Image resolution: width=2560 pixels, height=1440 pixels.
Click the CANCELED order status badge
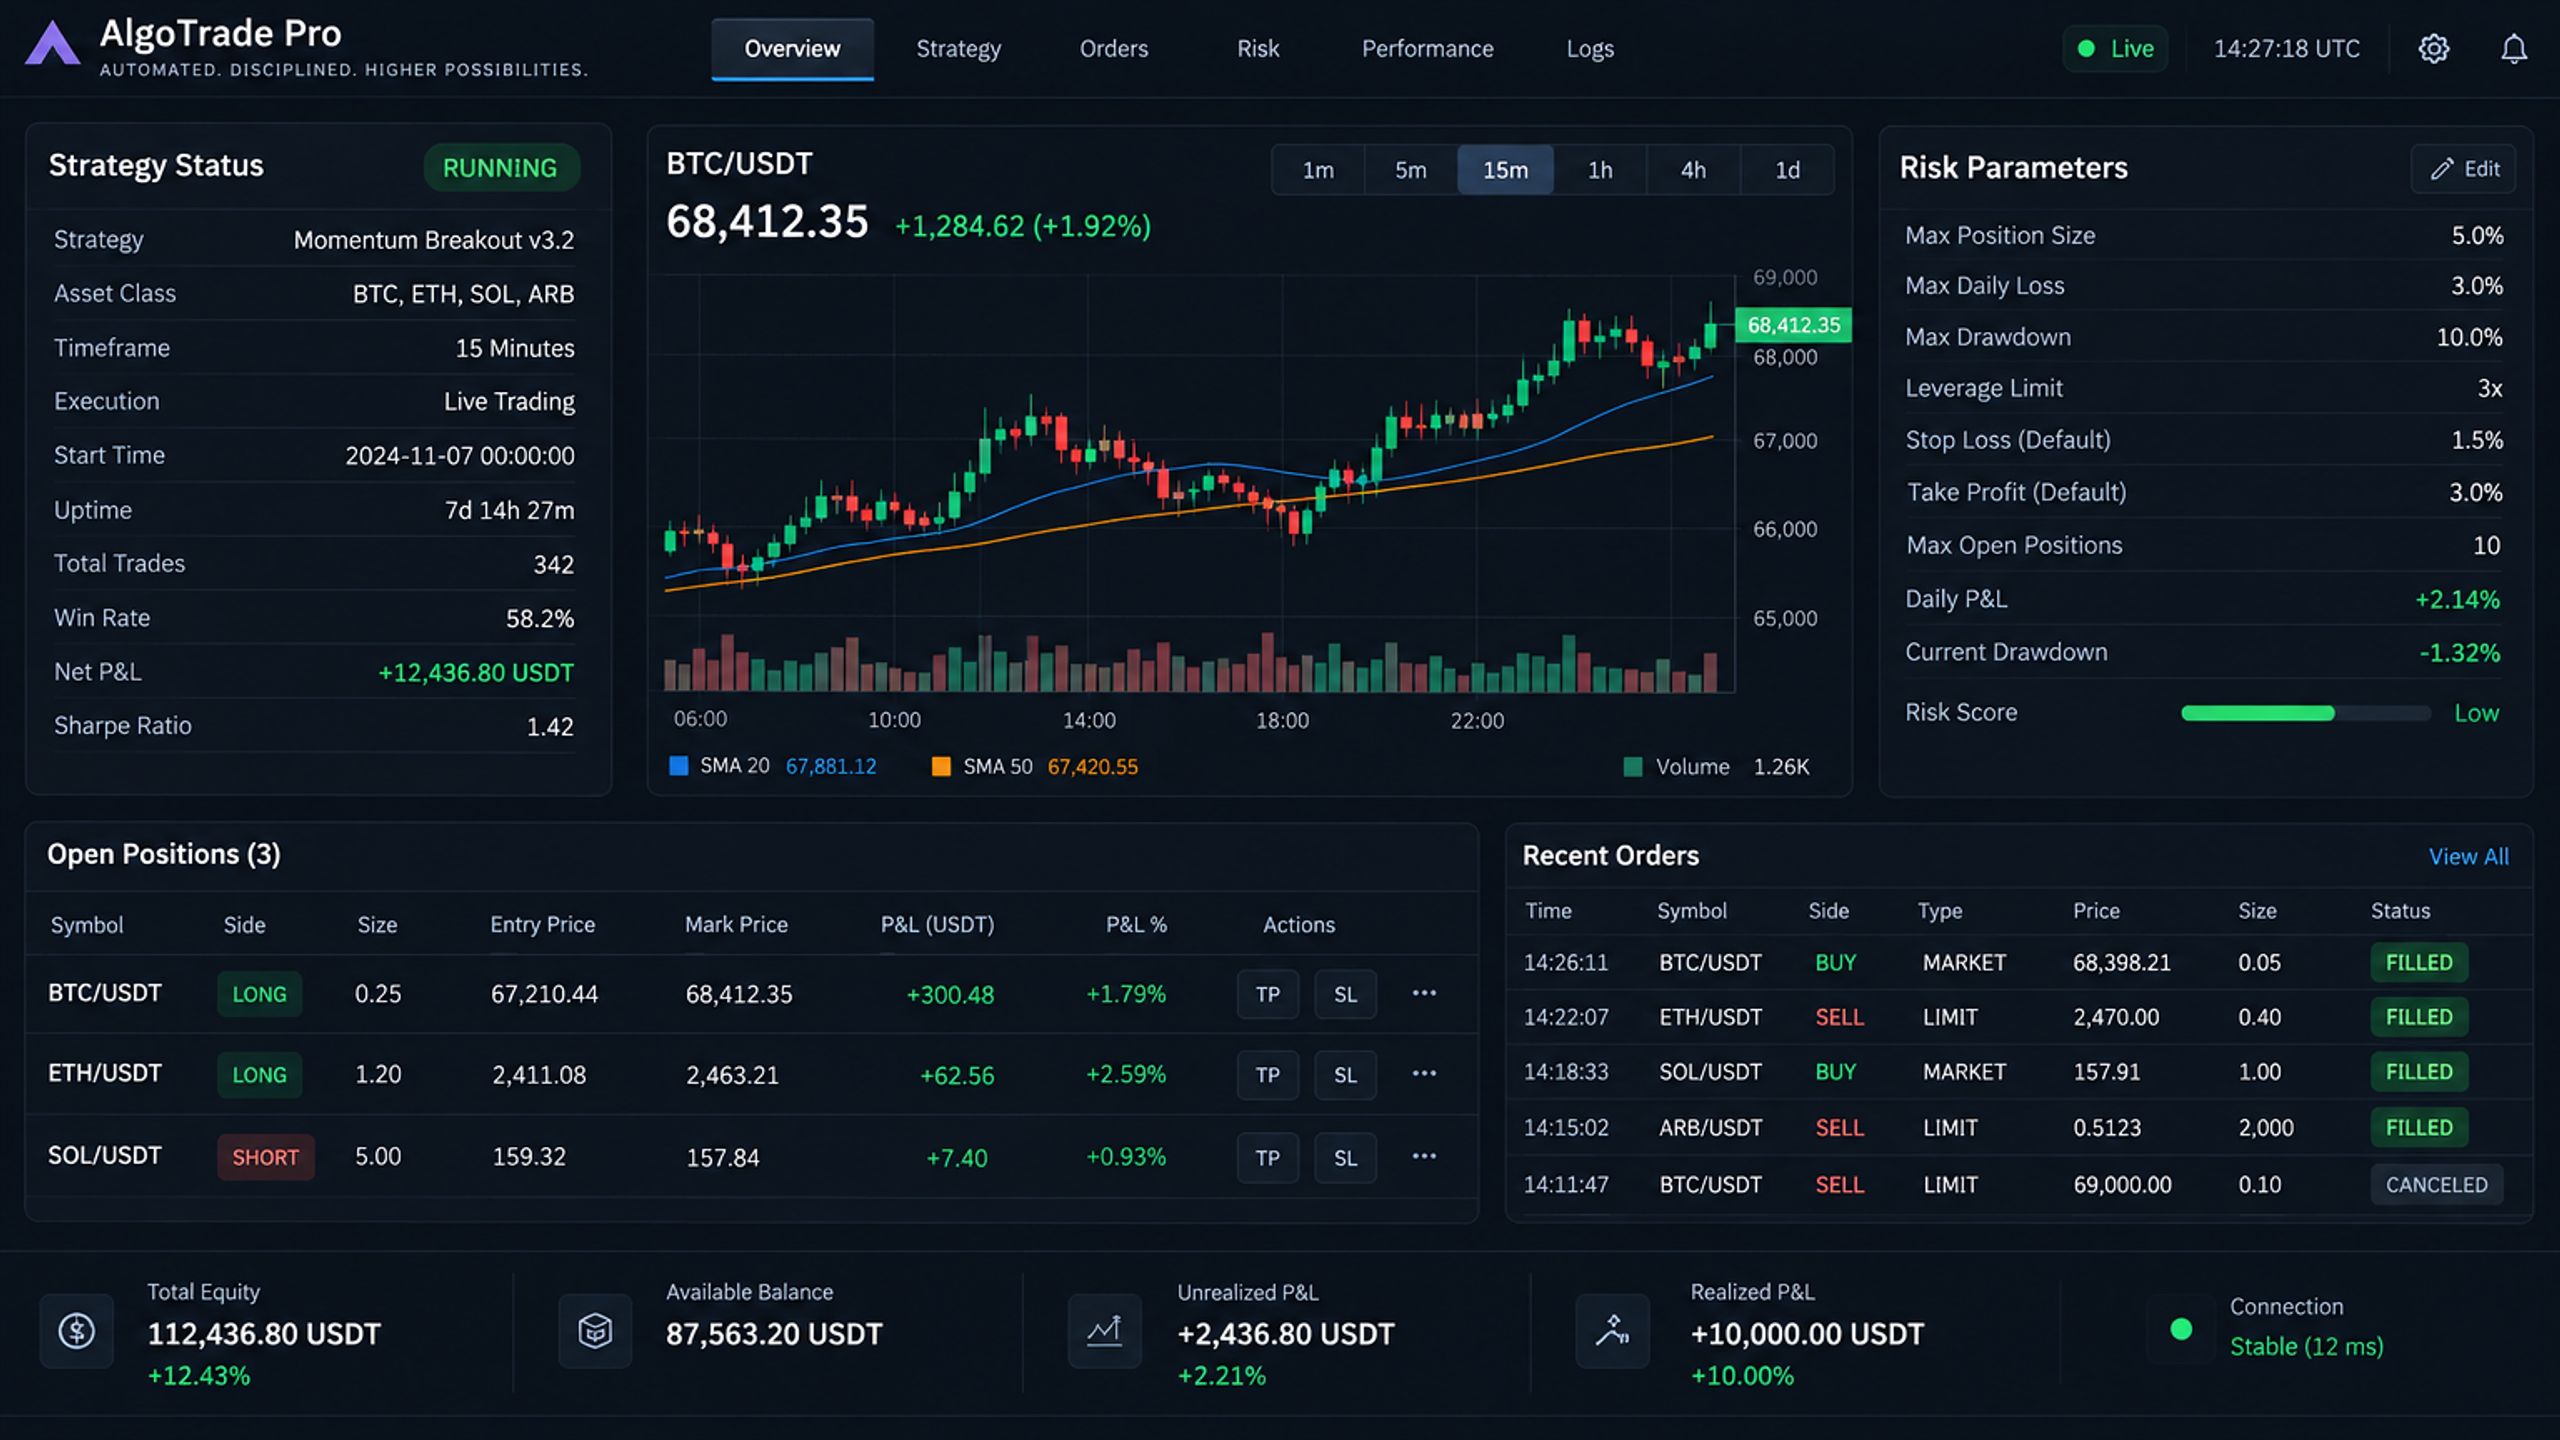click(x=2436, y=1185)
